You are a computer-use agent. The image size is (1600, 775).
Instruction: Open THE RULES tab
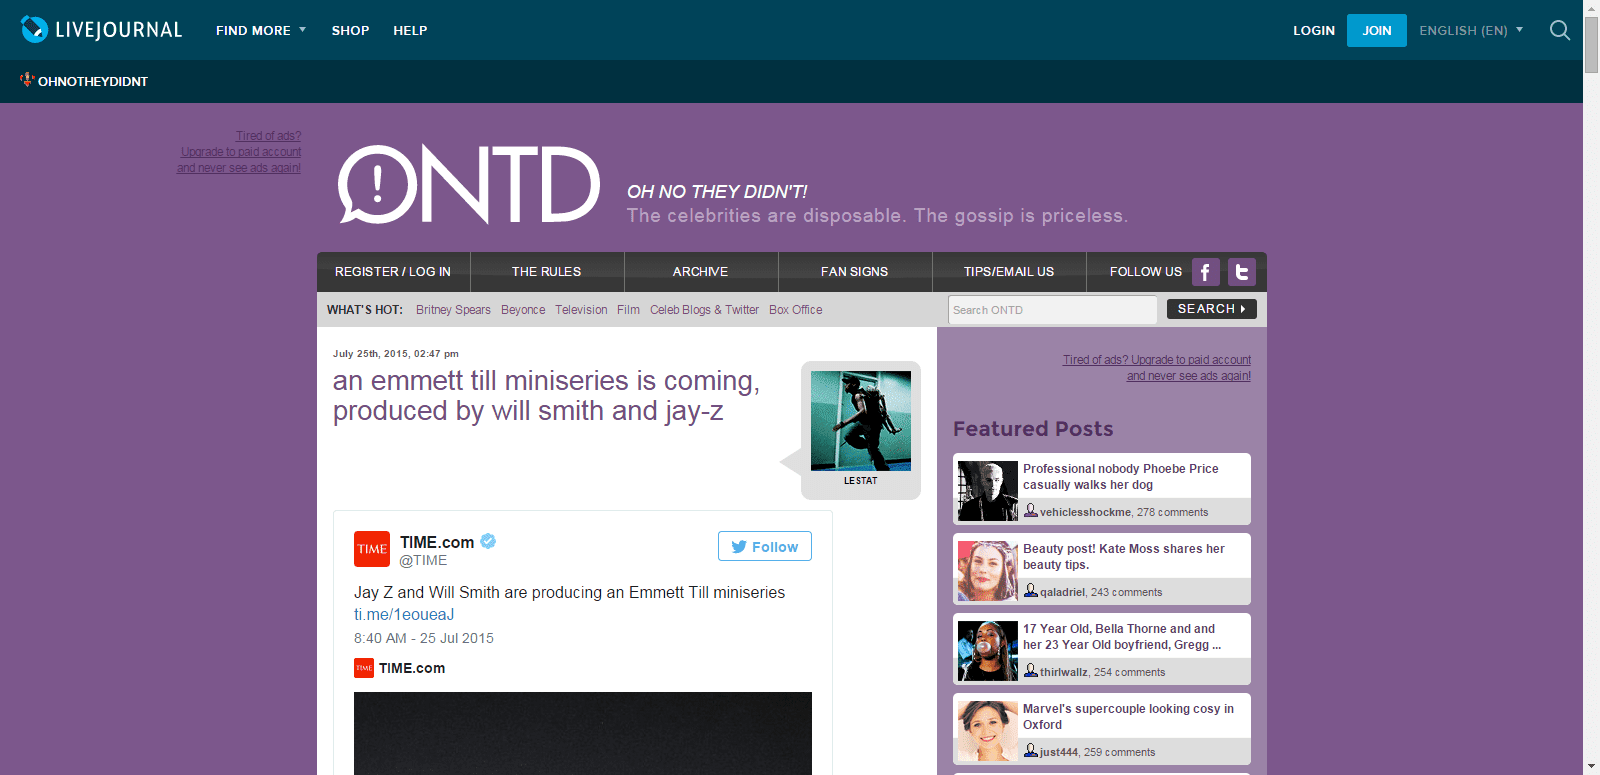547,272
